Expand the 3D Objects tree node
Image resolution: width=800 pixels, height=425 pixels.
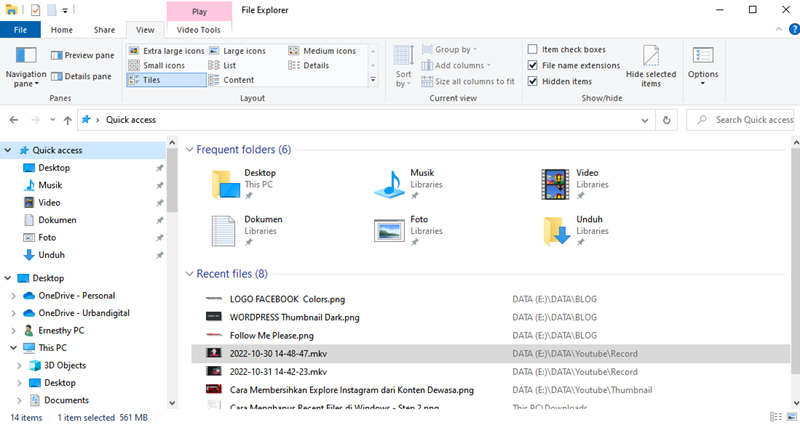(21, 365)
